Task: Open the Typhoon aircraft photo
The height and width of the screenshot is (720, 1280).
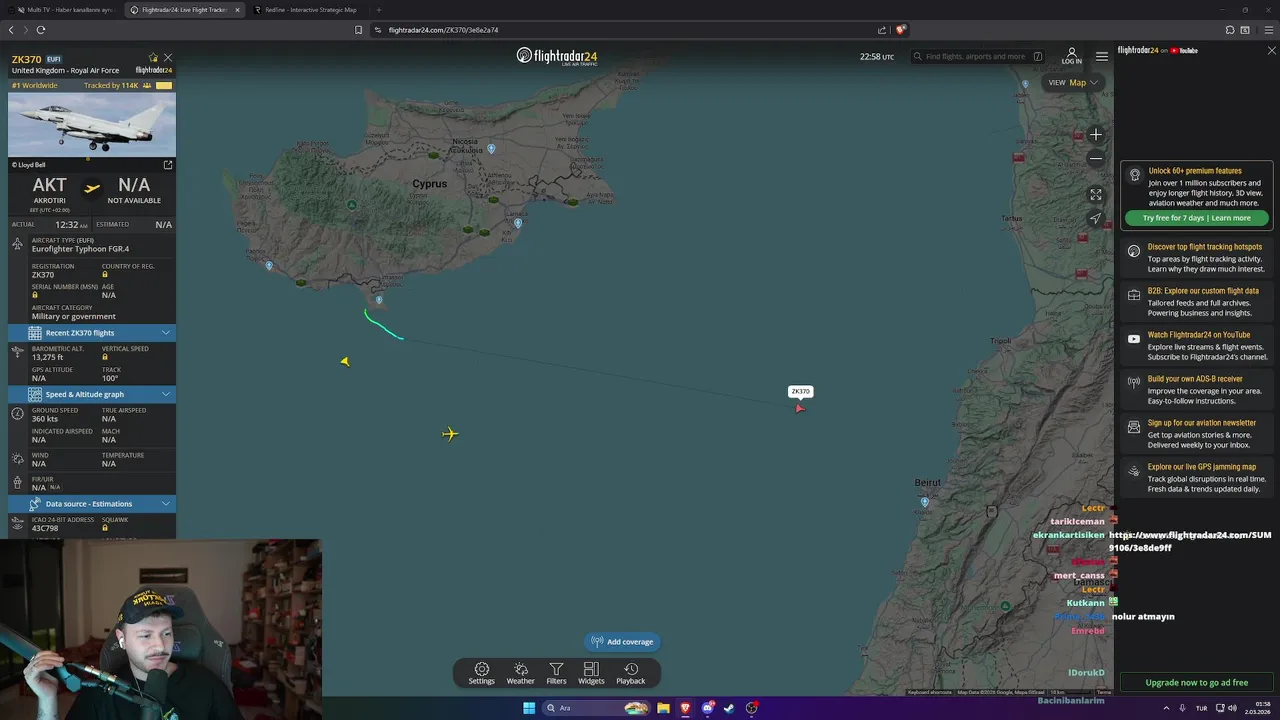Action: point(92,125)
